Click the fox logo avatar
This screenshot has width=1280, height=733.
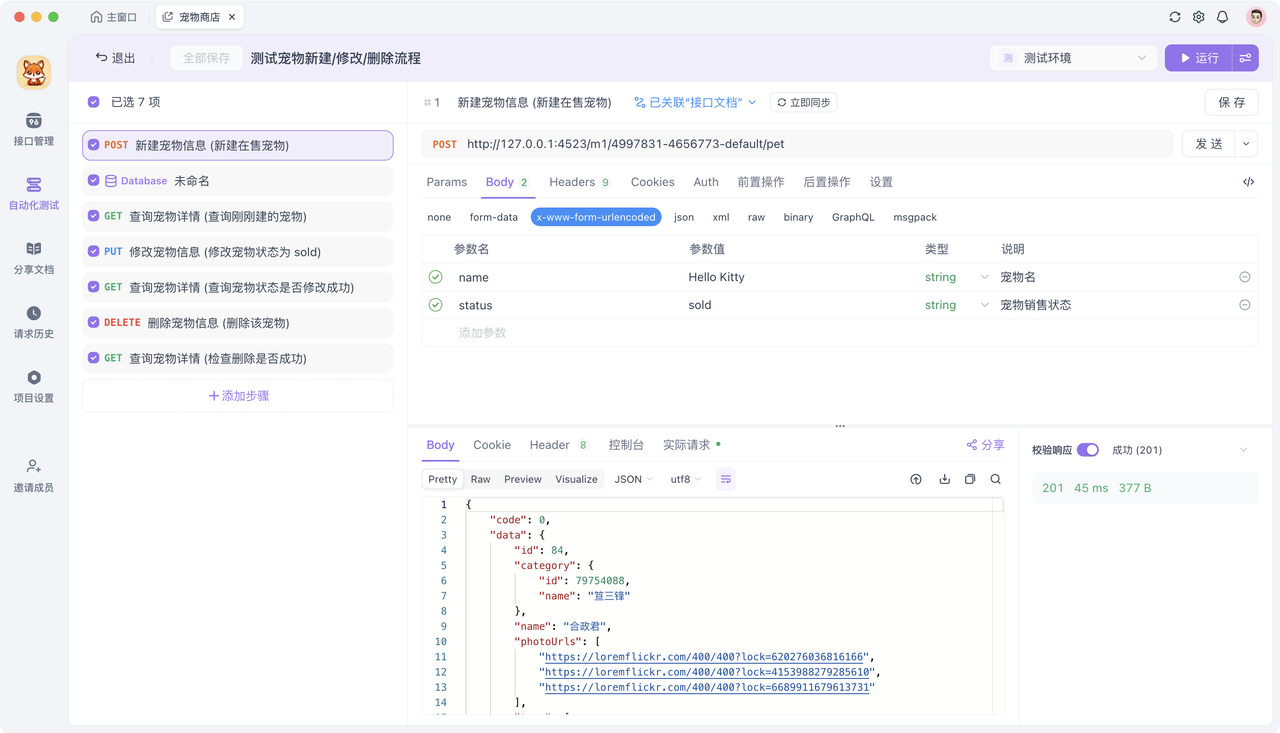[x=34, y=72]
